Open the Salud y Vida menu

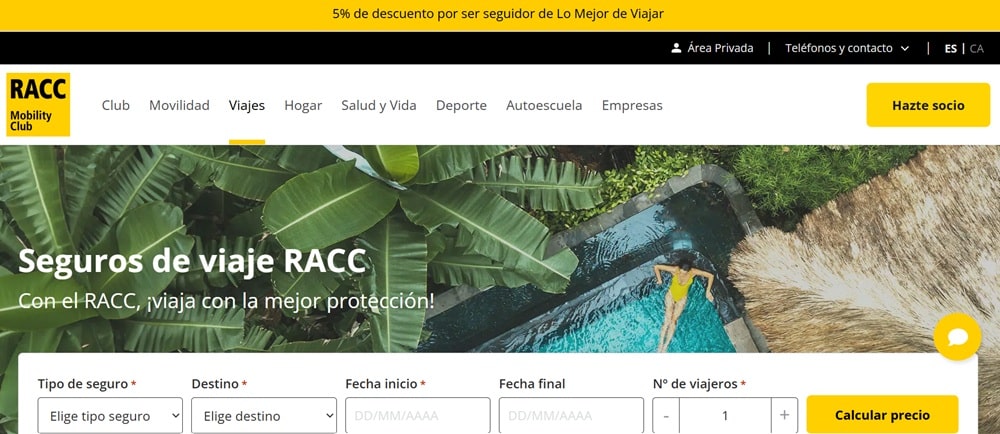tap(379, 106)
